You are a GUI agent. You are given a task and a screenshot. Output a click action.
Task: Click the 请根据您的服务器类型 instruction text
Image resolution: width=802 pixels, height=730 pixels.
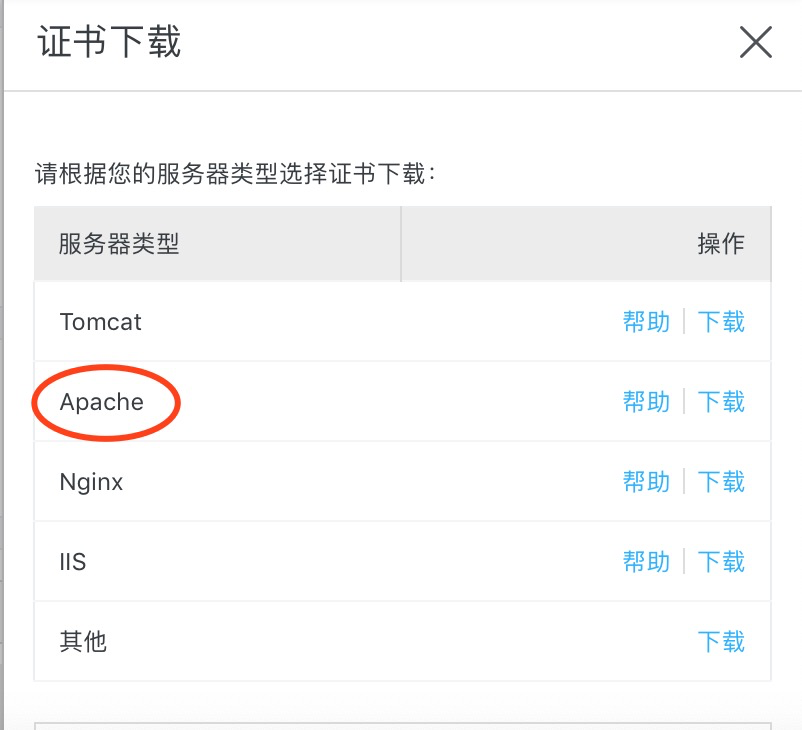pyautogui.click(x=238, y=173)
